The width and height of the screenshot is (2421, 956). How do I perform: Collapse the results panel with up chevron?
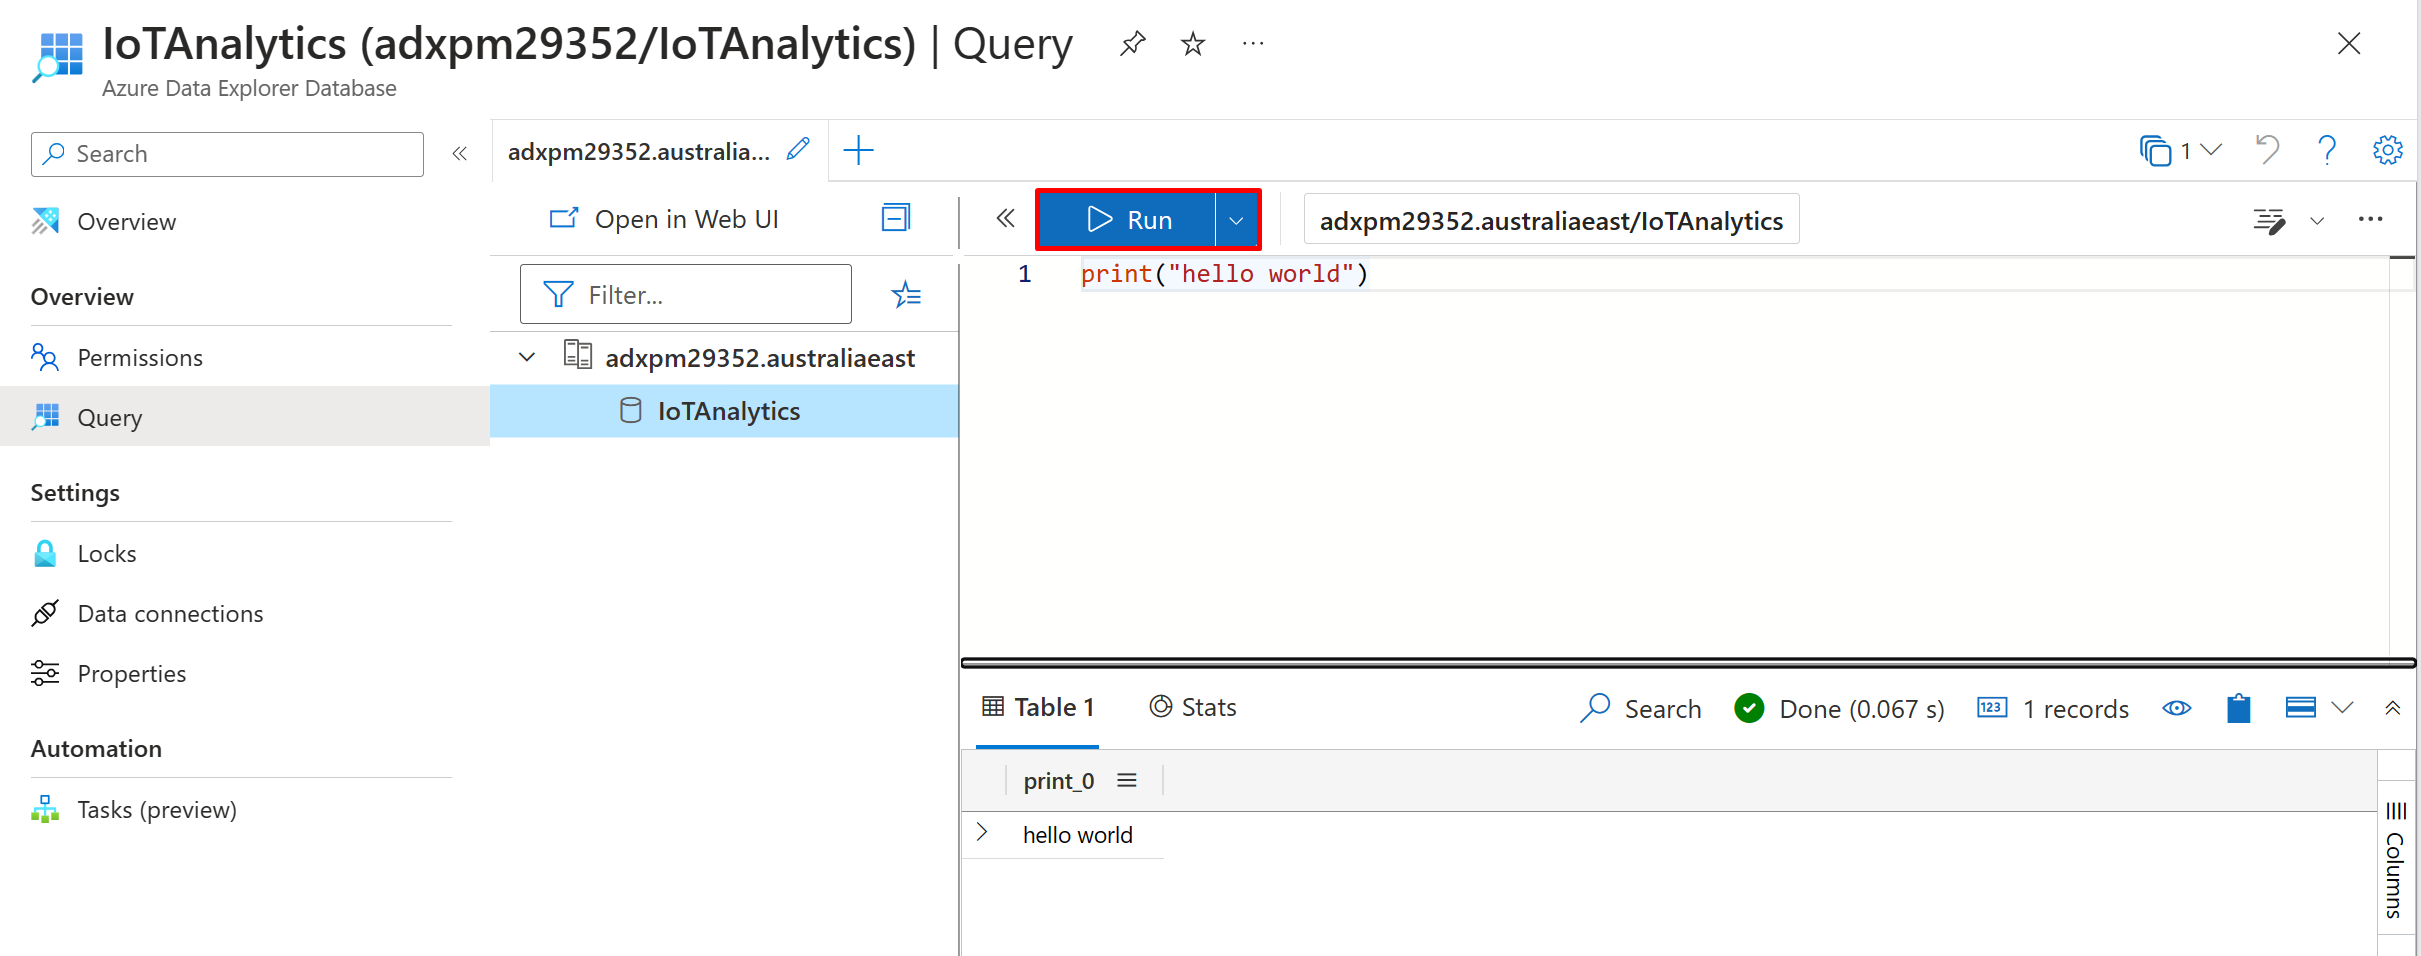click(2392, 708)
